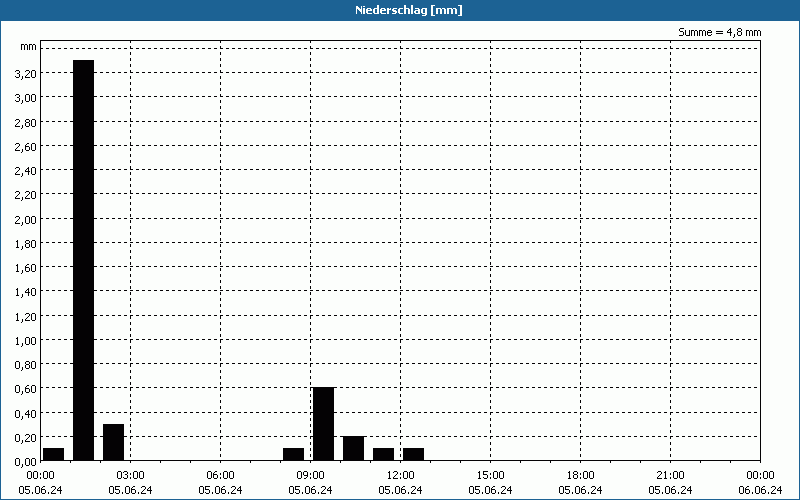Image resolution: width=800 pixels, height=500 pixels.
Task: Select the 2,40 y-axis label
Action: (x=26, y=170)
